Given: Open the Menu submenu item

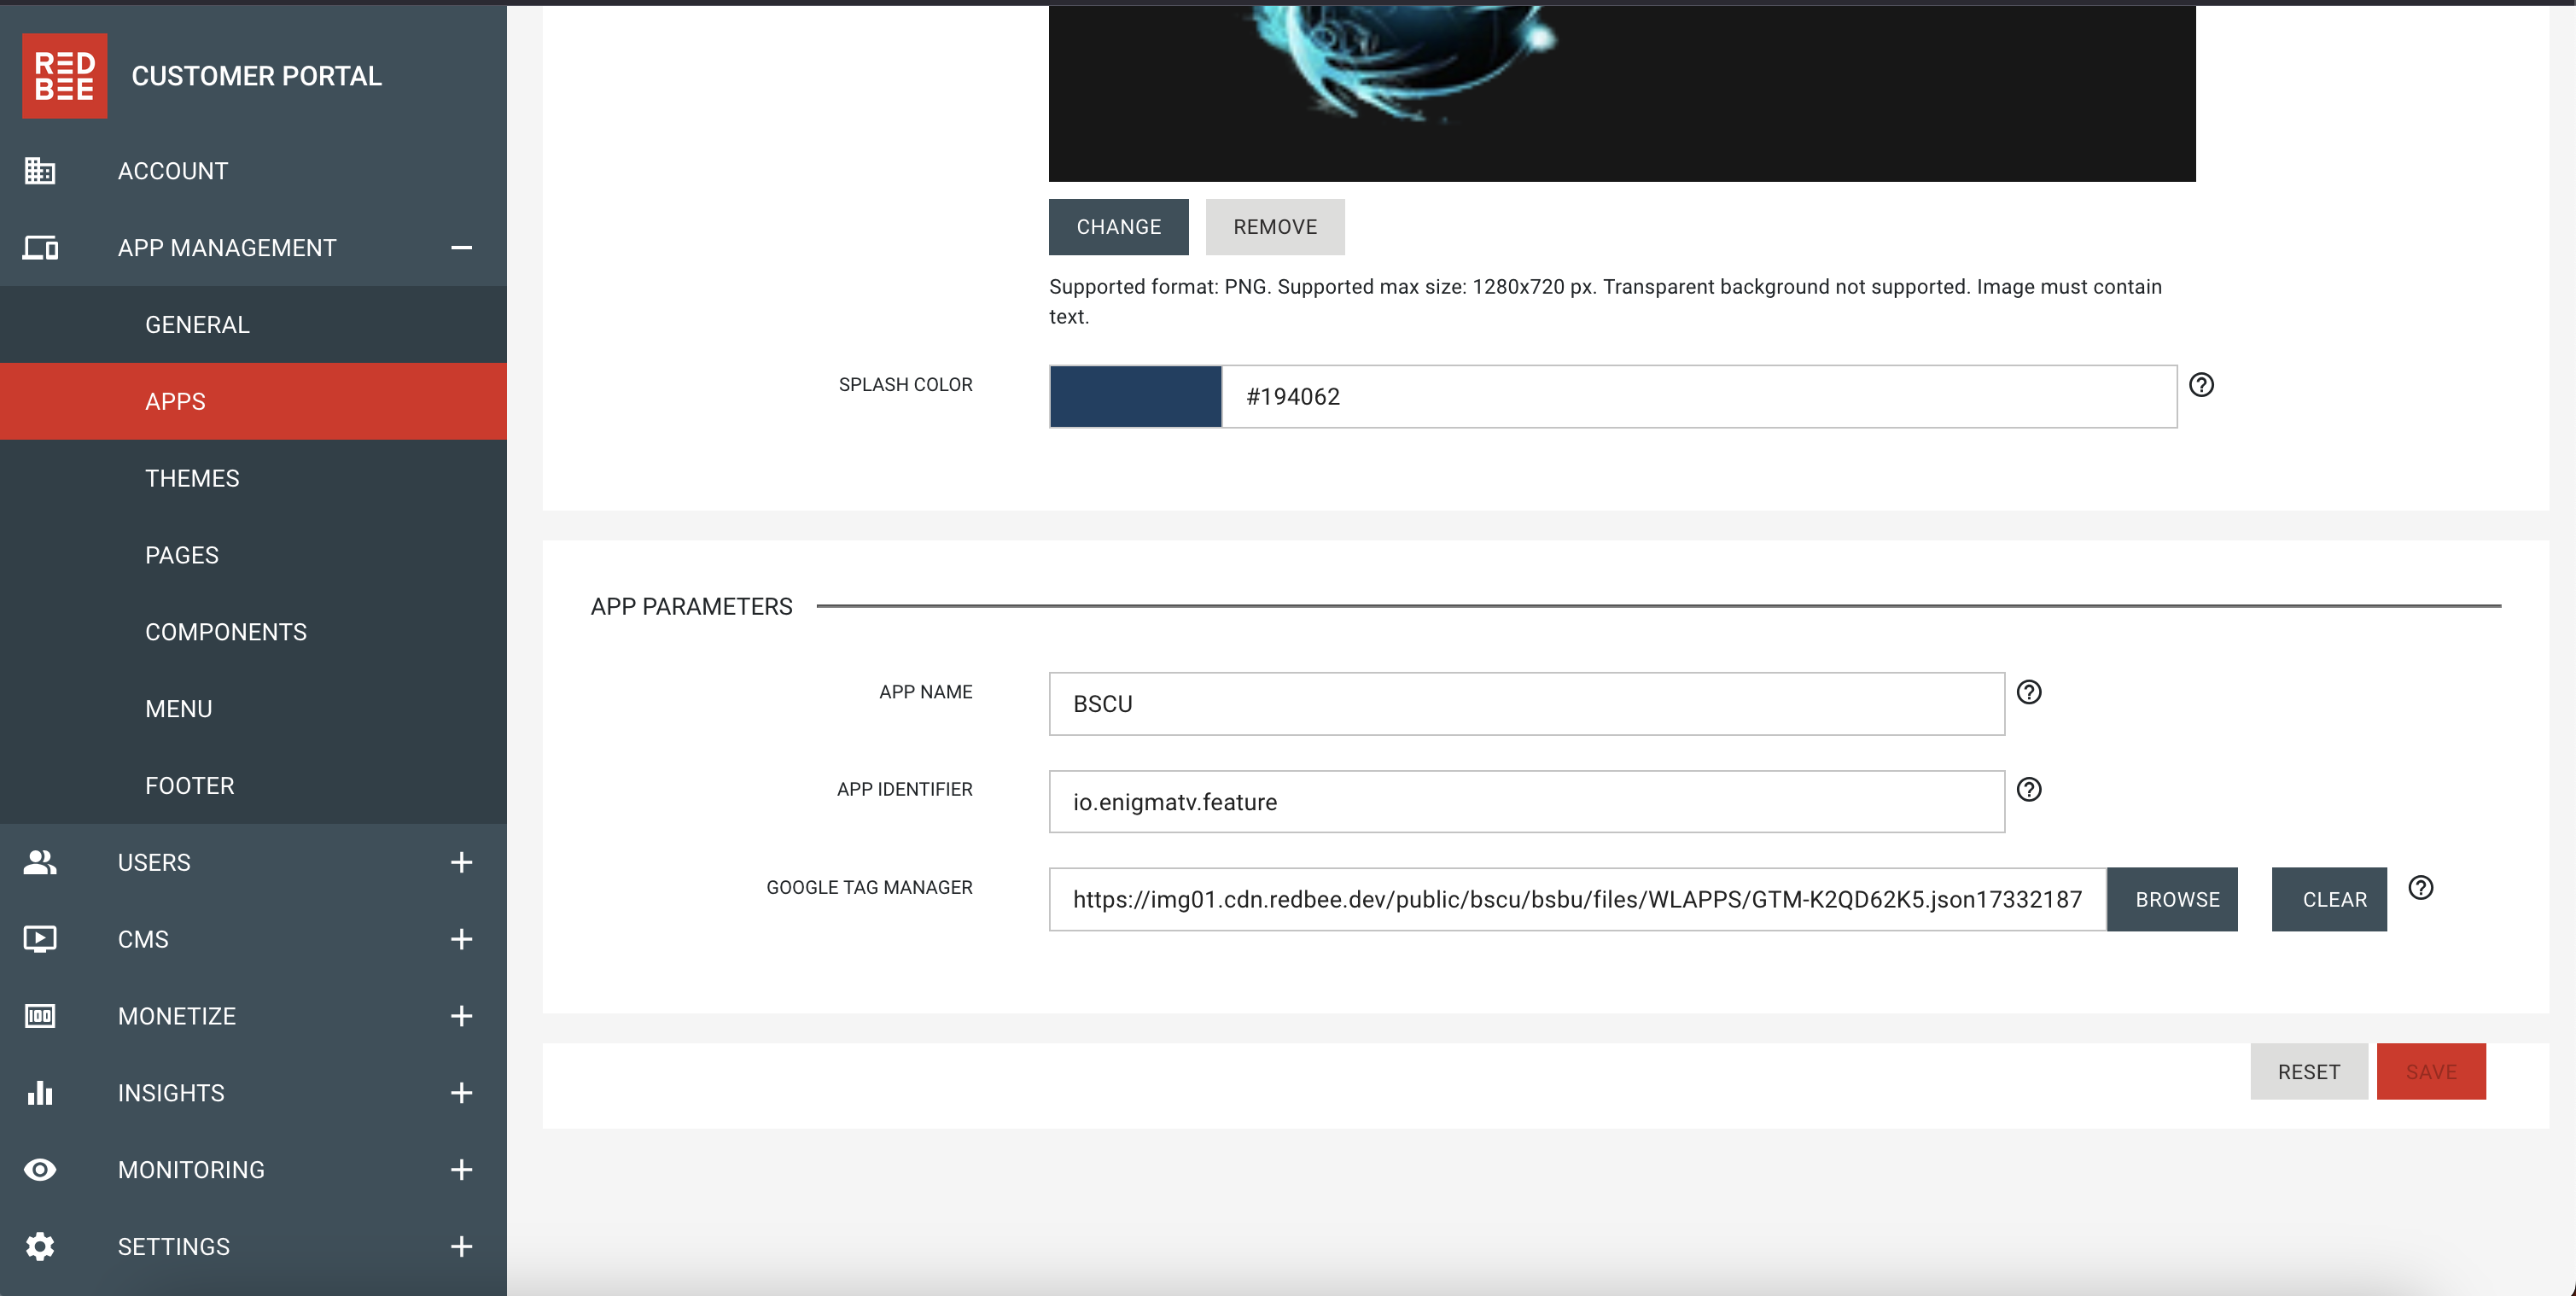Looking at the screenshot, I should pos(253,709).
